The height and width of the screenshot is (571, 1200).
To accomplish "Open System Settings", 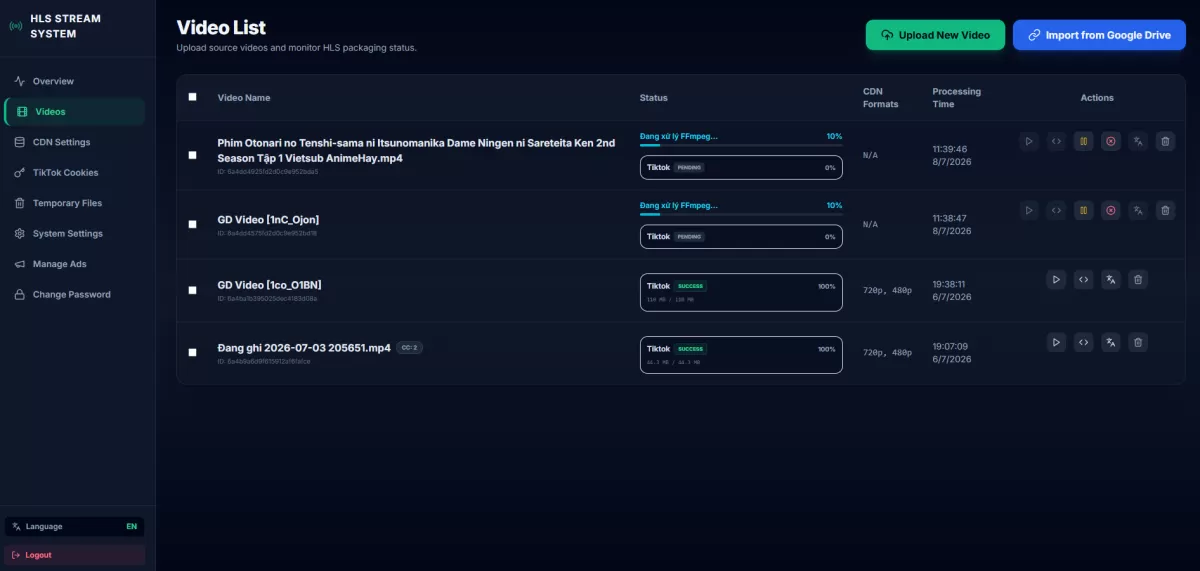I will (75, 234).
